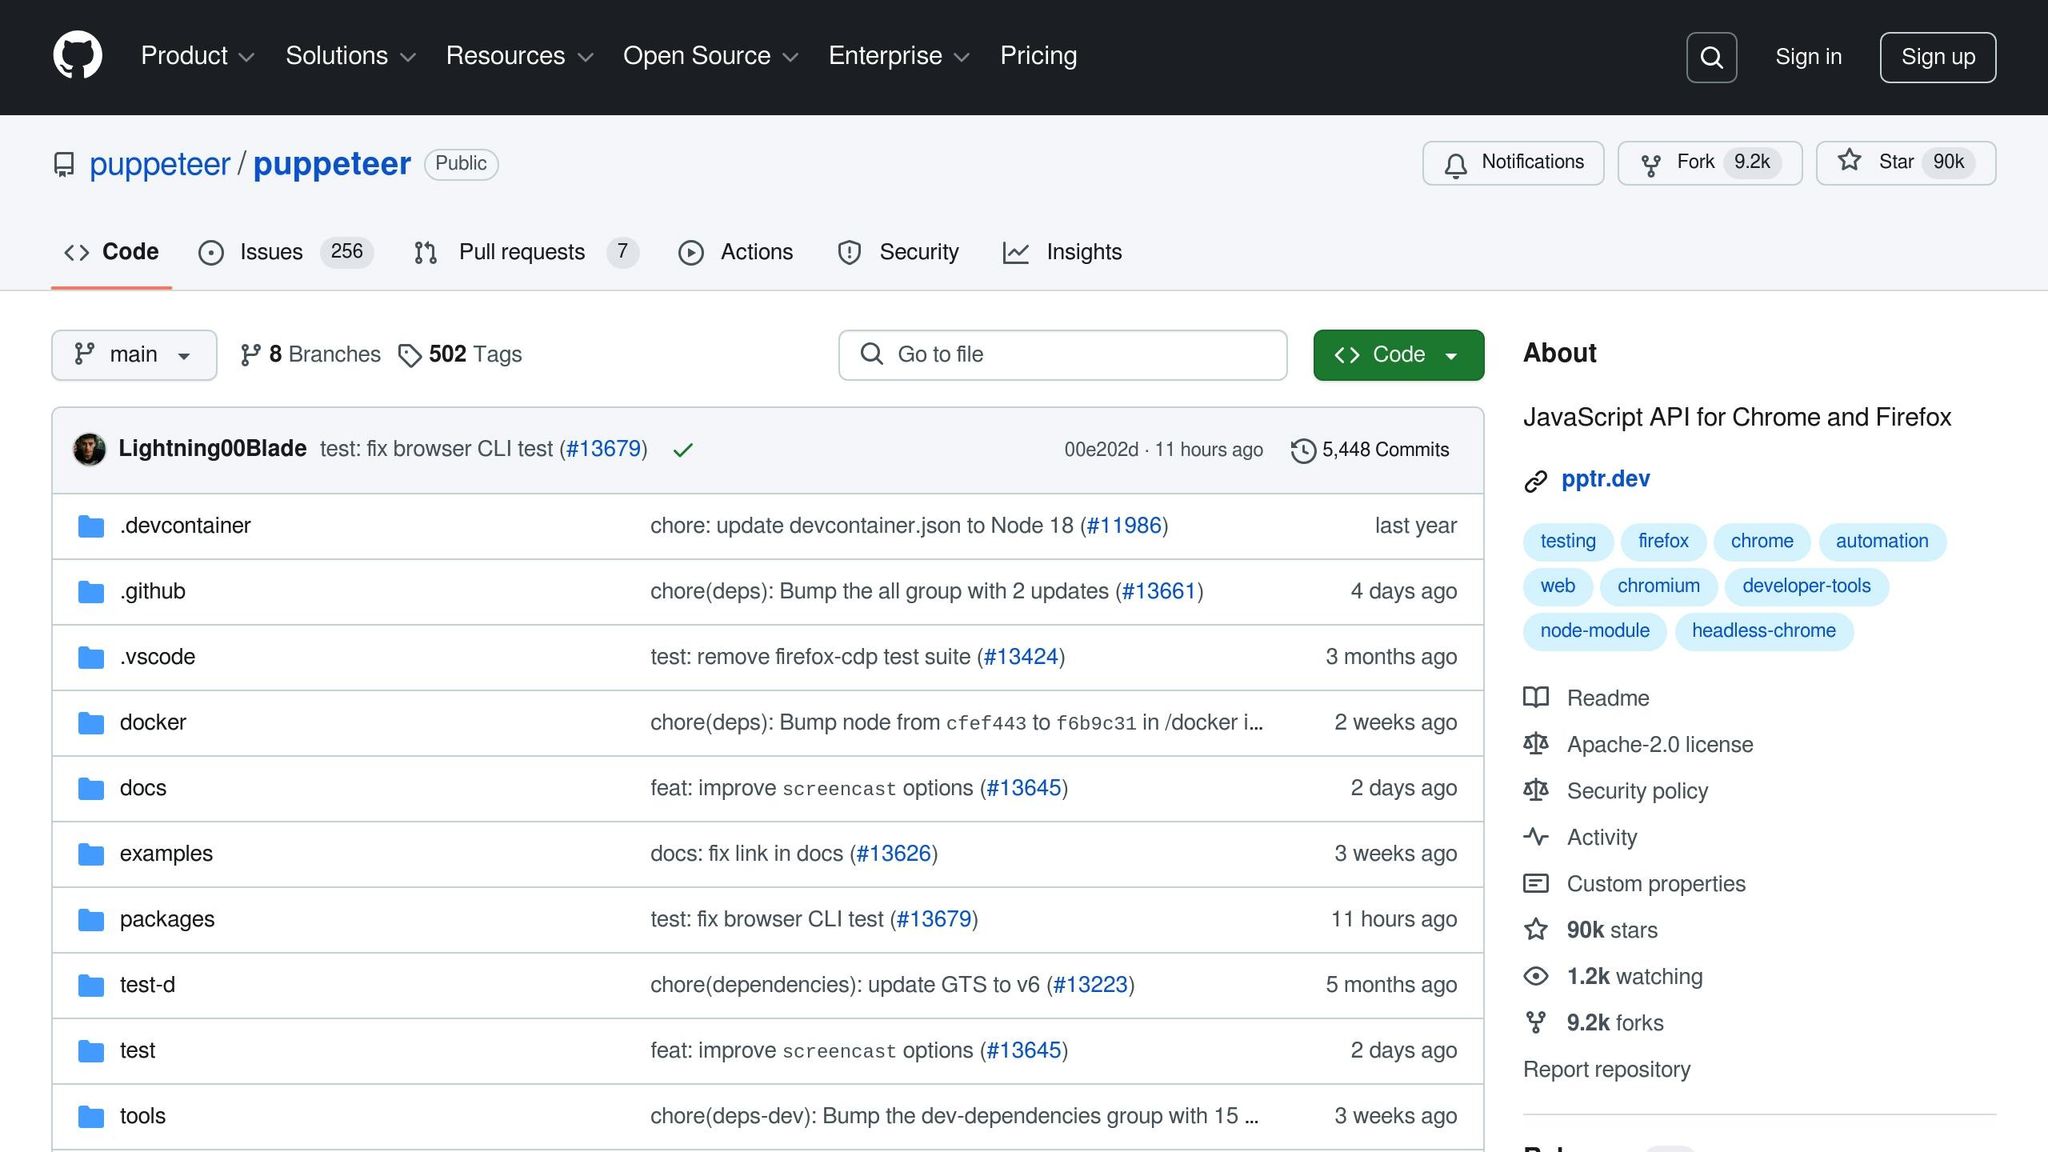Click the Go to file search field
Screen dimensions: 2048x1152
(1062, 355)
